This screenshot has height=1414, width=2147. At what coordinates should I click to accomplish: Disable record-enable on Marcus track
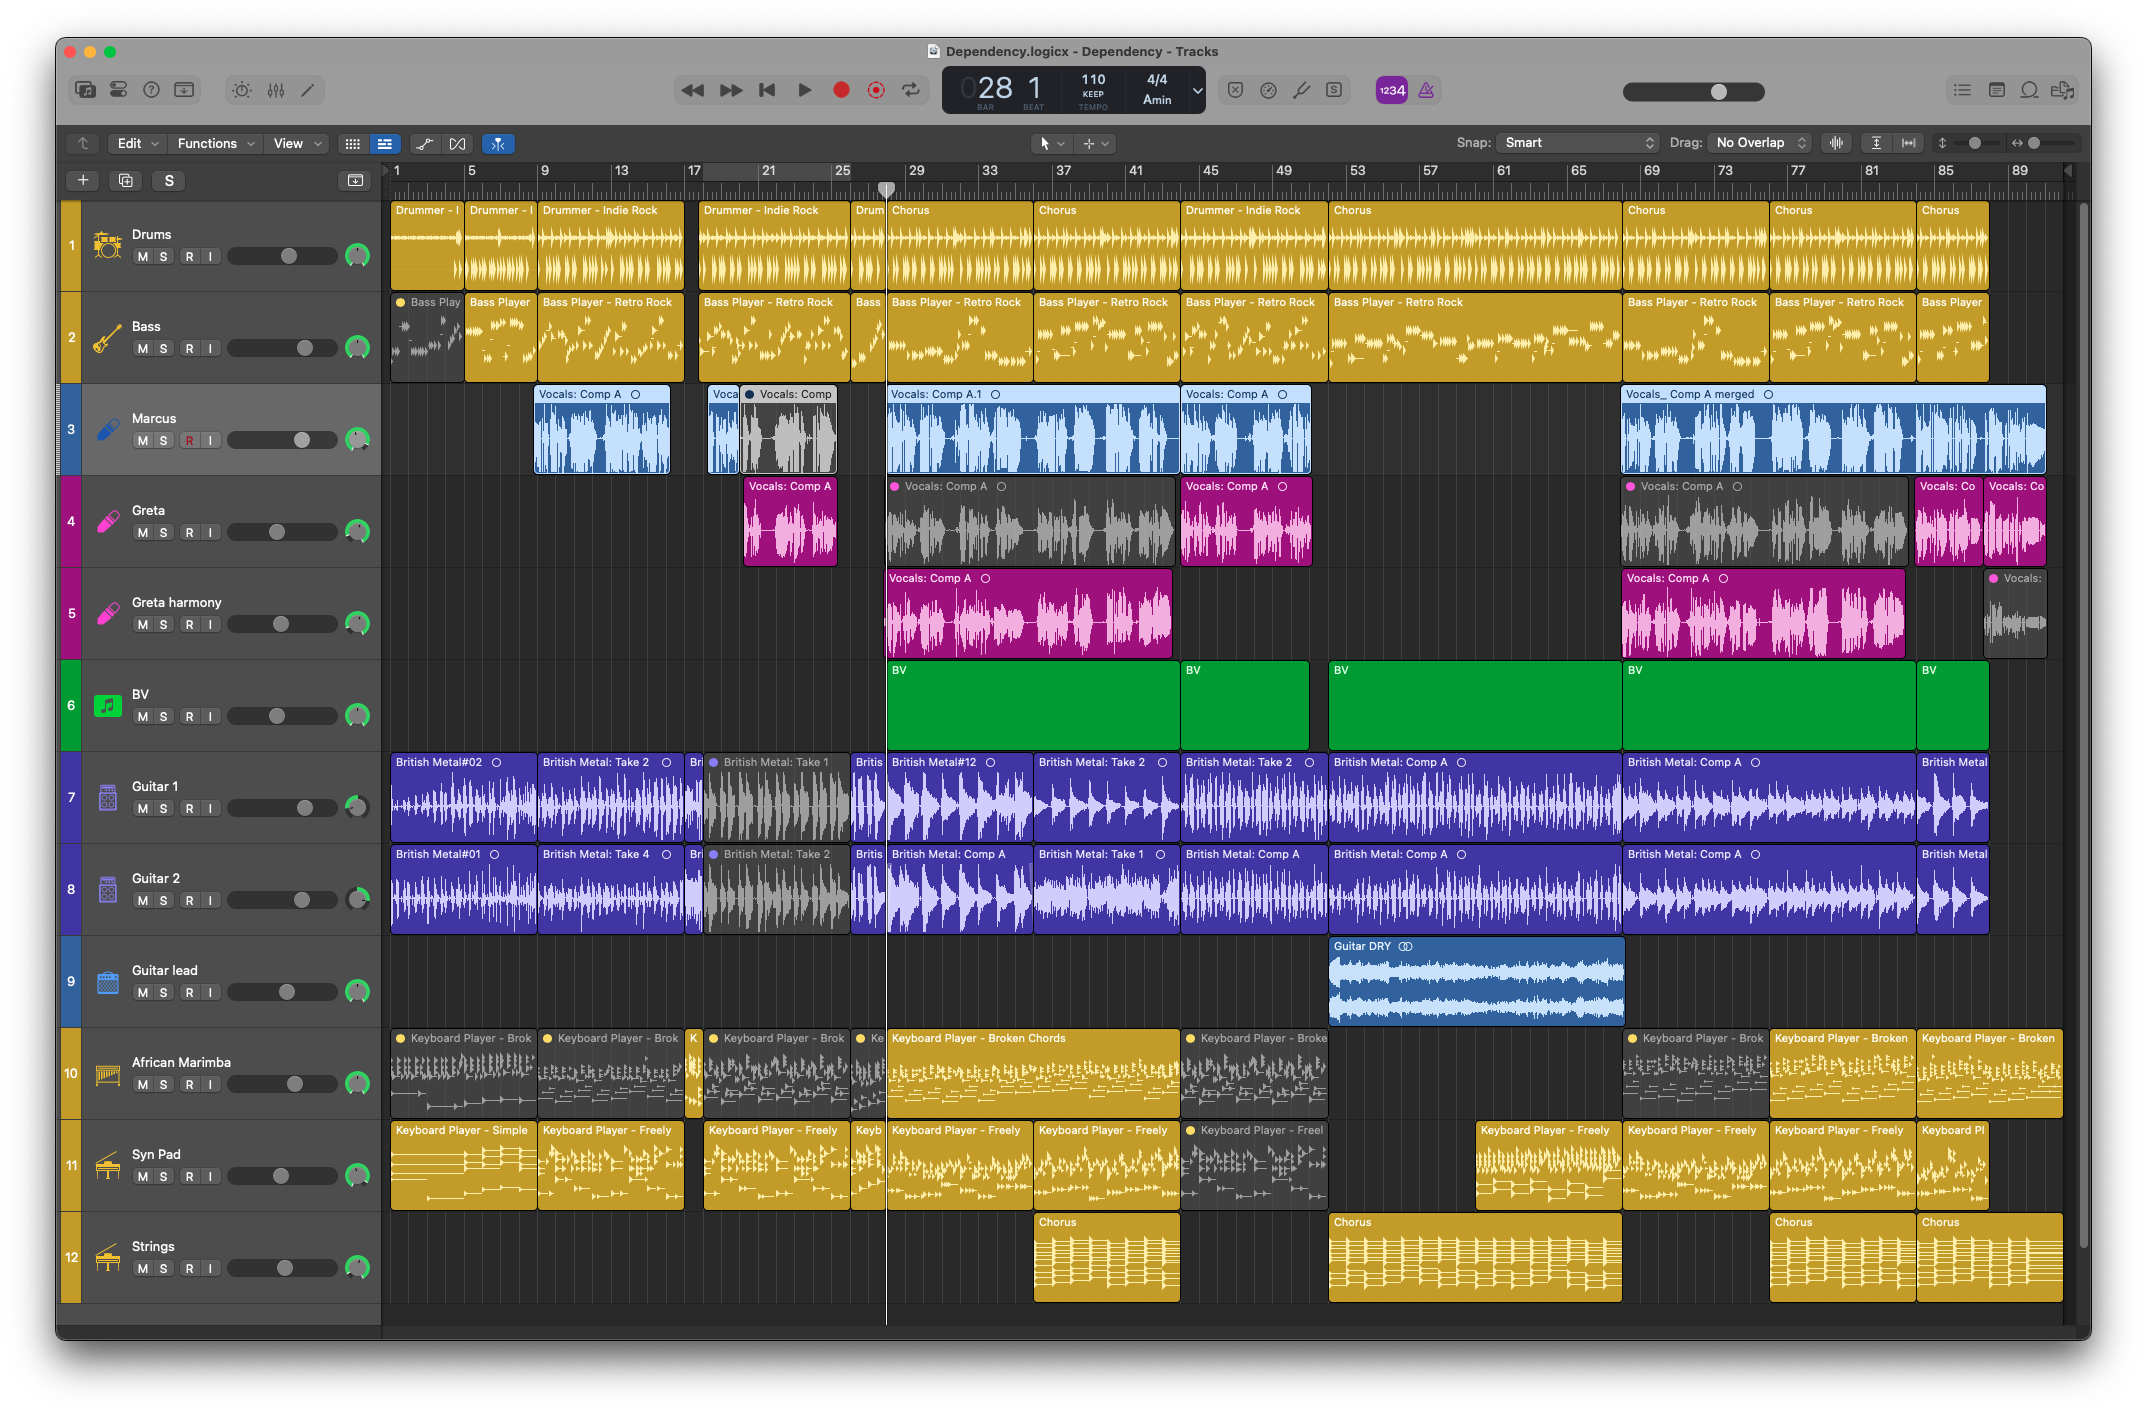coord(190,440)
